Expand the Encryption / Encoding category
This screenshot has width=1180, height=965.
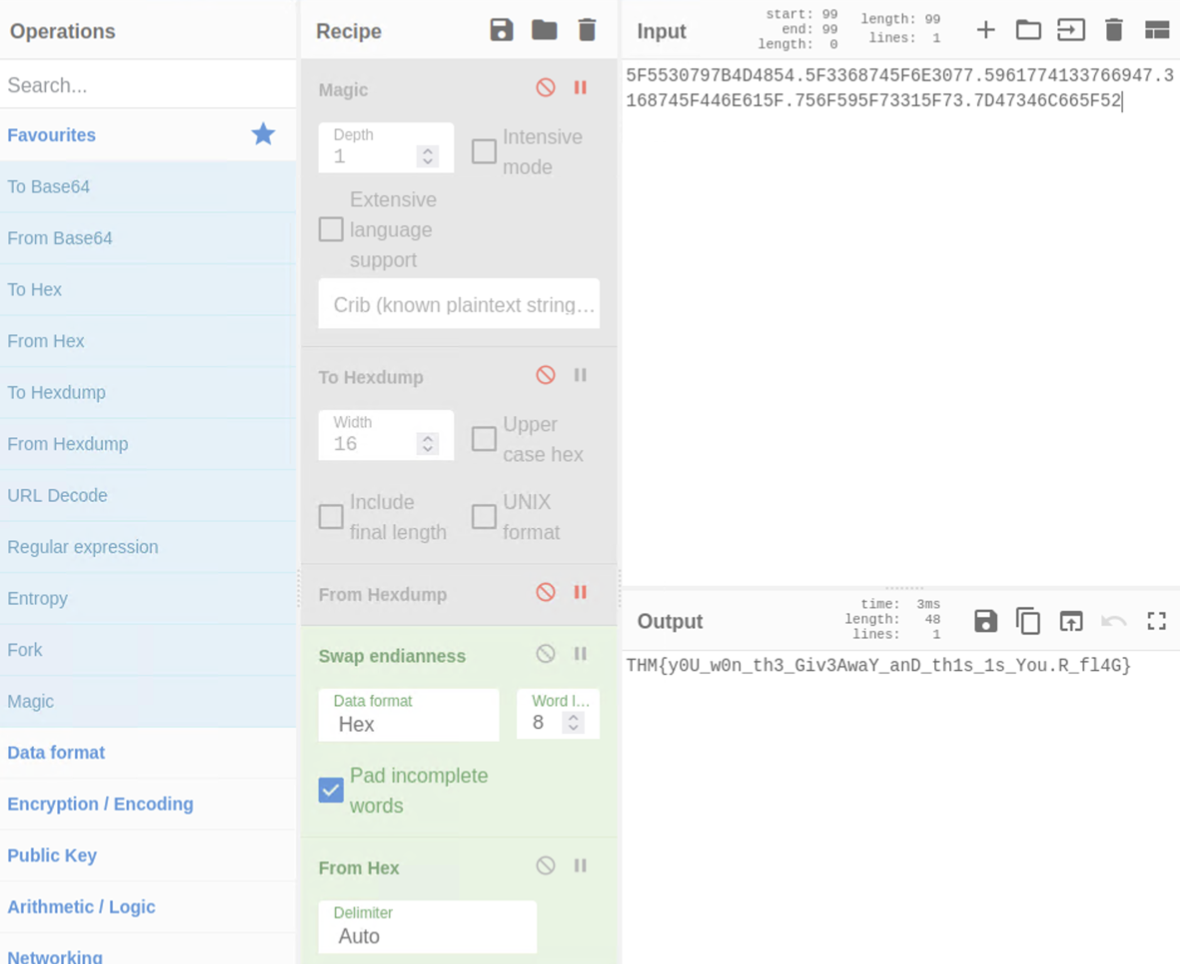coord(100,804)
